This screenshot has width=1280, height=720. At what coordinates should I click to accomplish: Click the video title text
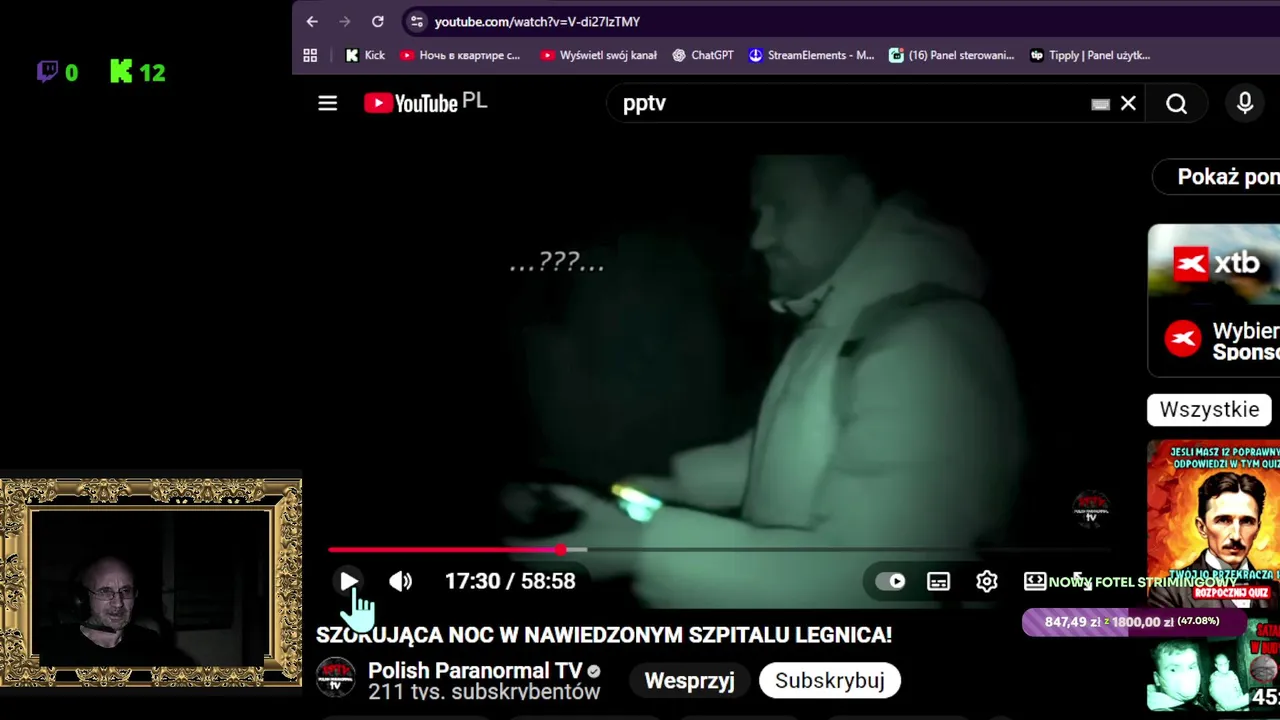[604, 635]
